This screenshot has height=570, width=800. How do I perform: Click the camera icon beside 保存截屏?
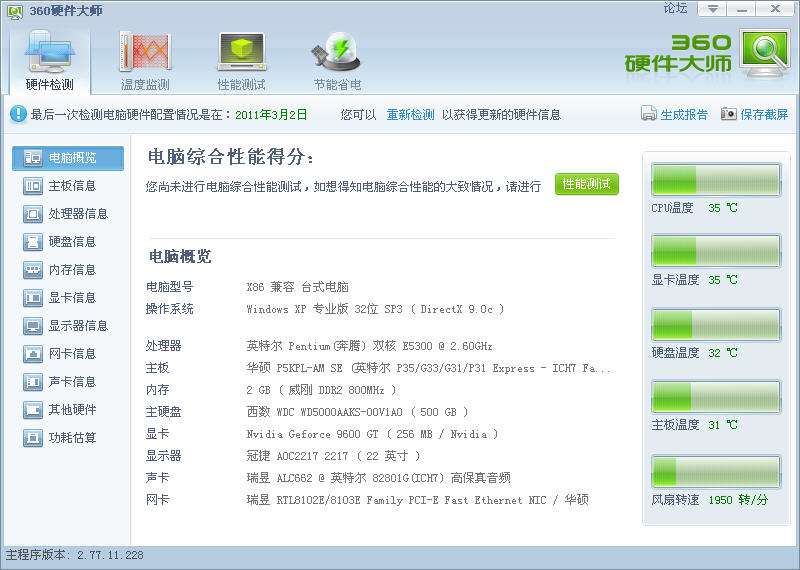[729, 113]
